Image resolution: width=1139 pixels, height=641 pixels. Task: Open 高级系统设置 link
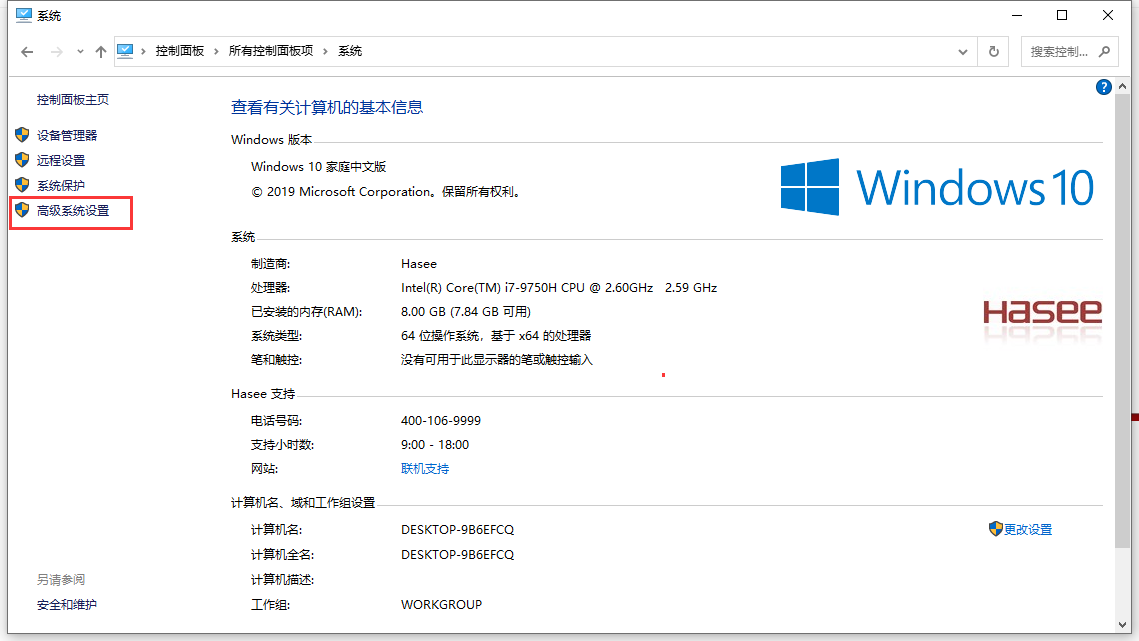(x=73, y=211)
